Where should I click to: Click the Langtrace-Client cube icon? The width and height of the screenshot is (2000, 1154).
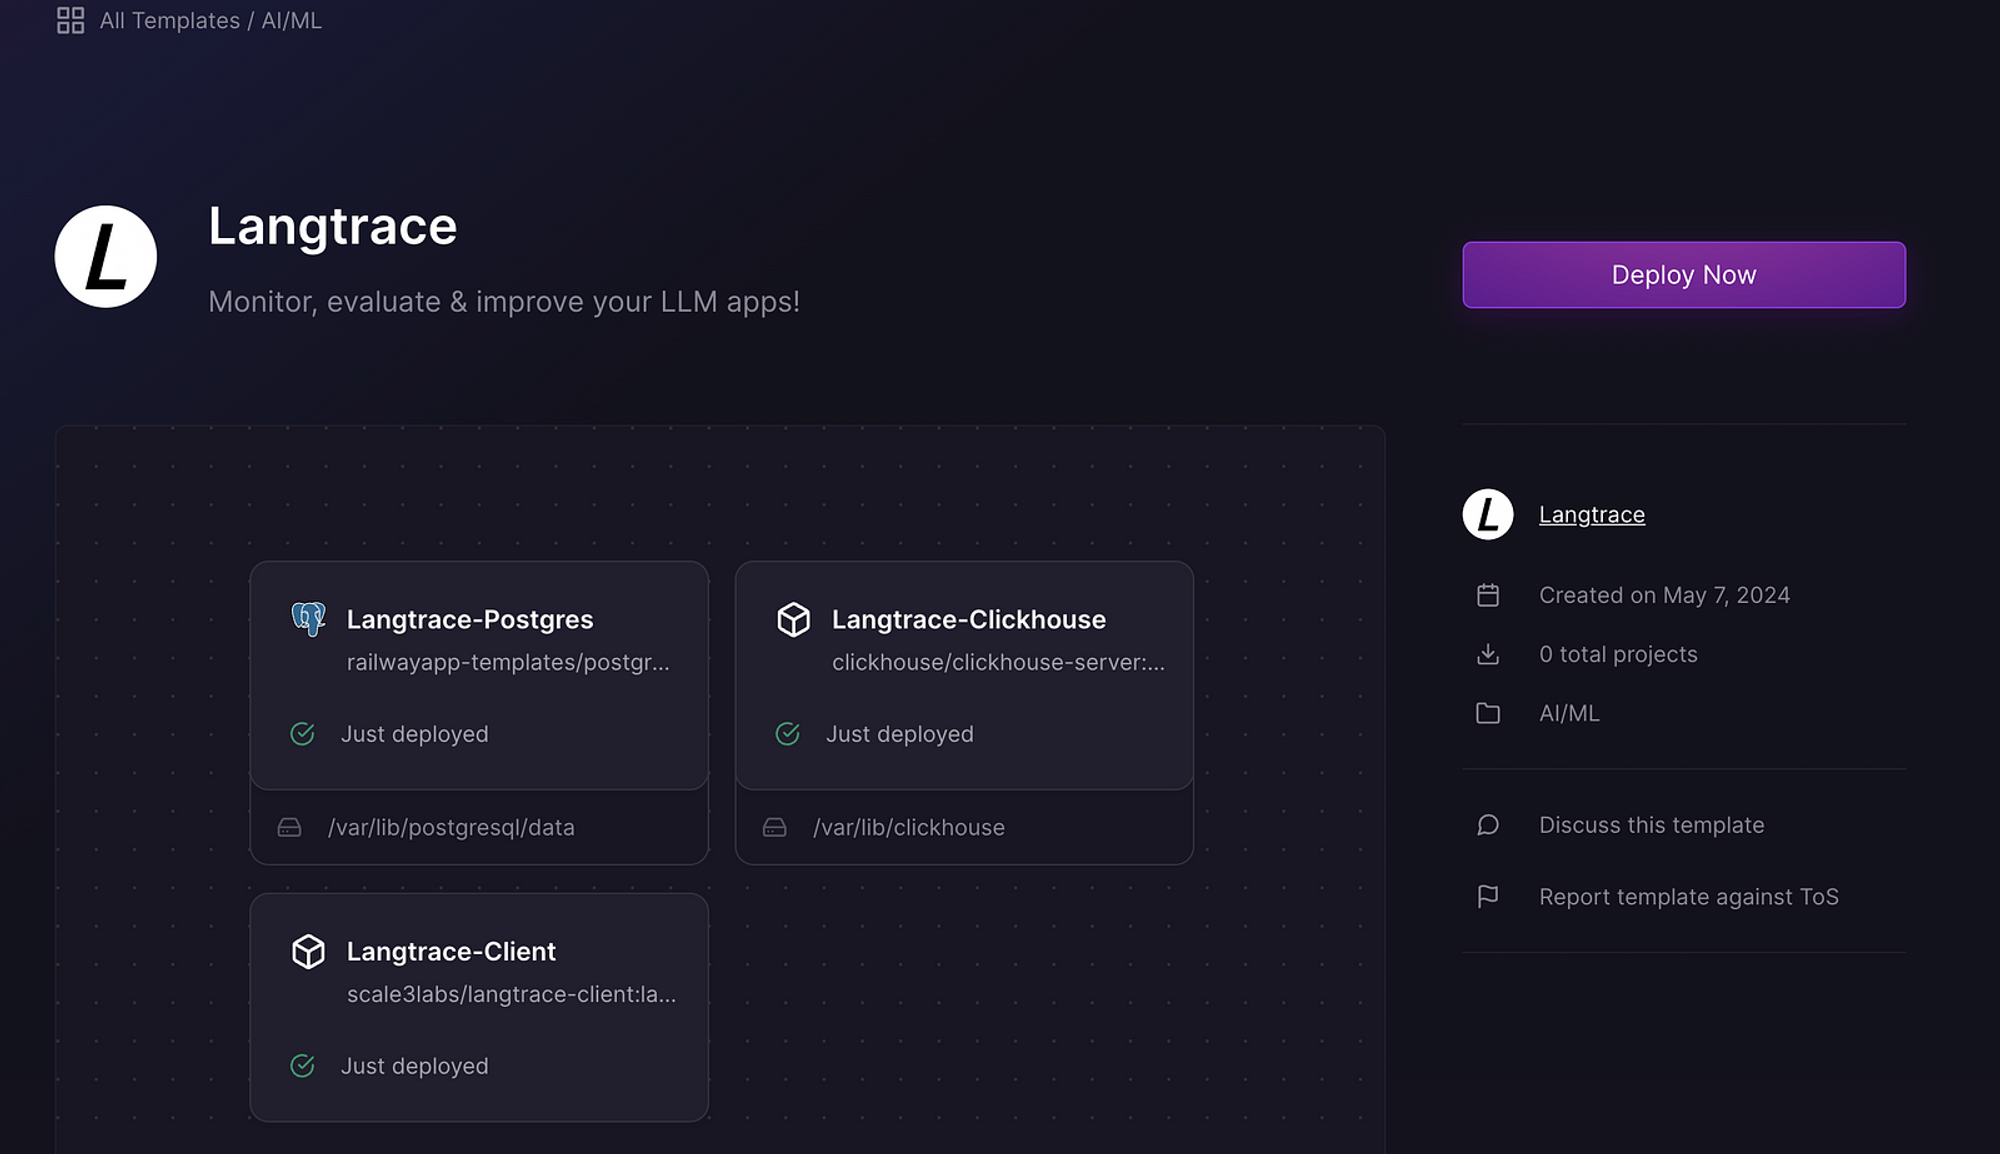308,951
